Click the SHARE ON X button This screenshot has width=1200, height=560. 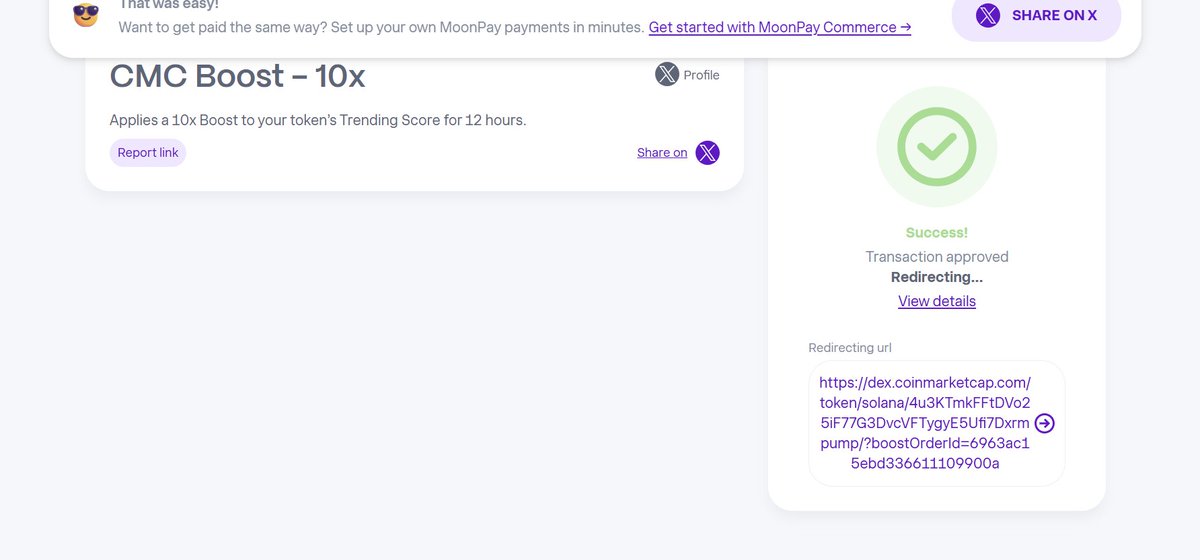1036,16
